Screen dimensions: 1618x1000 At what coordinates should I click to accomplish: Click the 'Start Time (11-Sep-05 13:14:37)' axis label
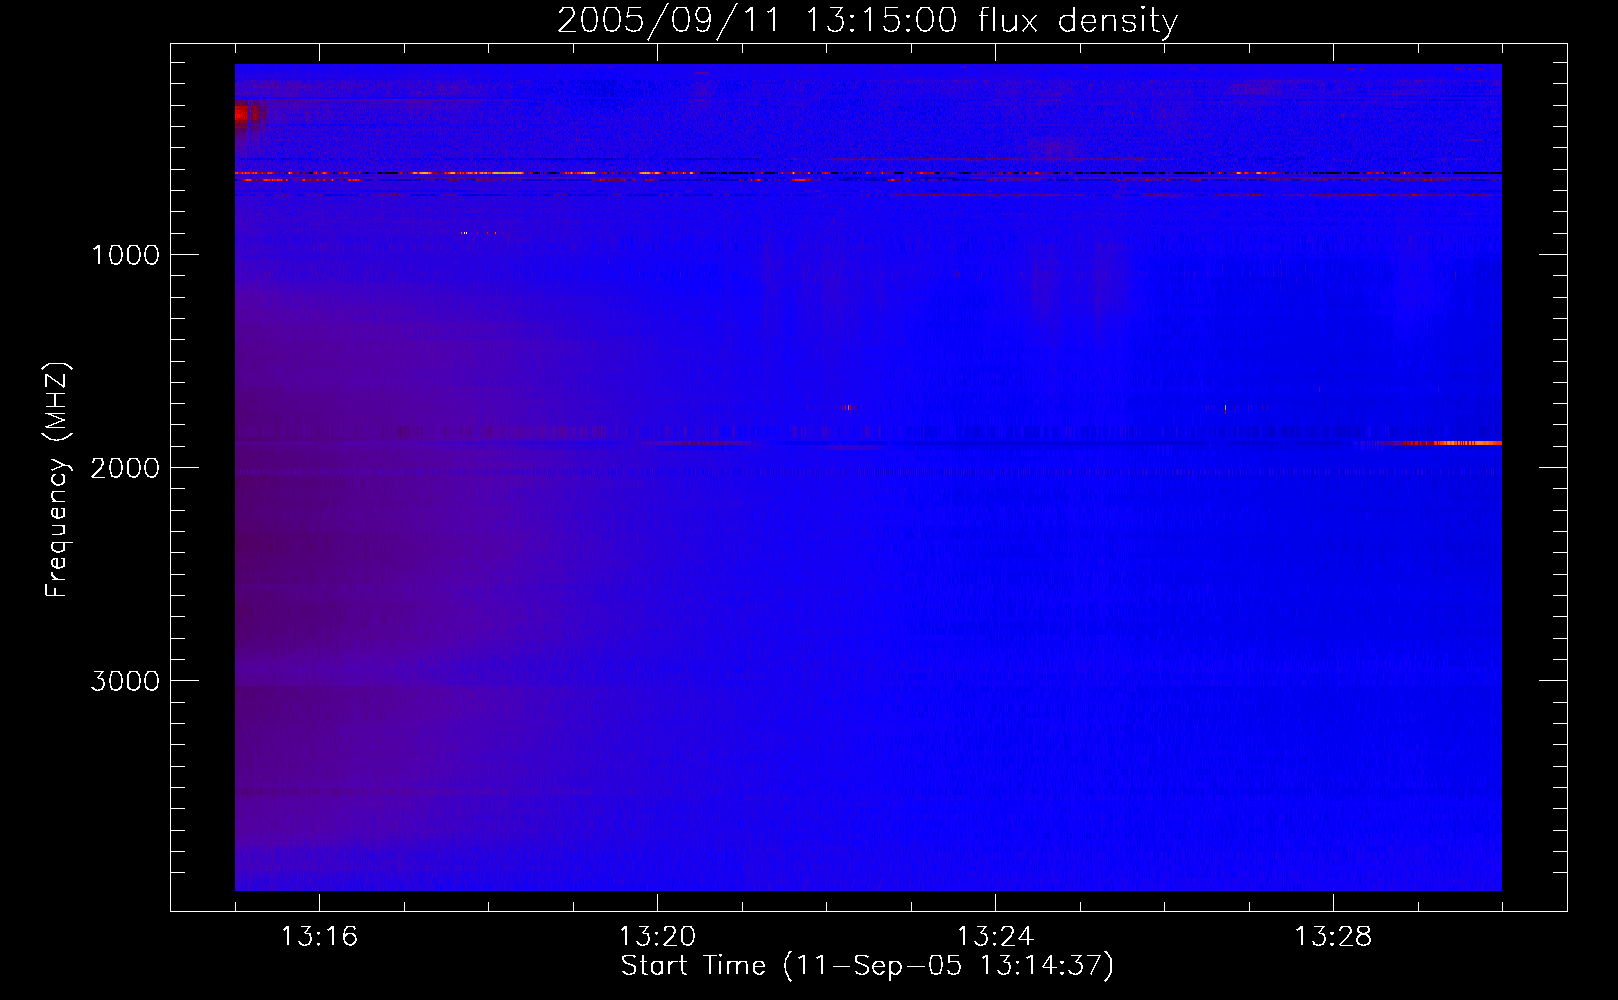[x=867, y=966]
